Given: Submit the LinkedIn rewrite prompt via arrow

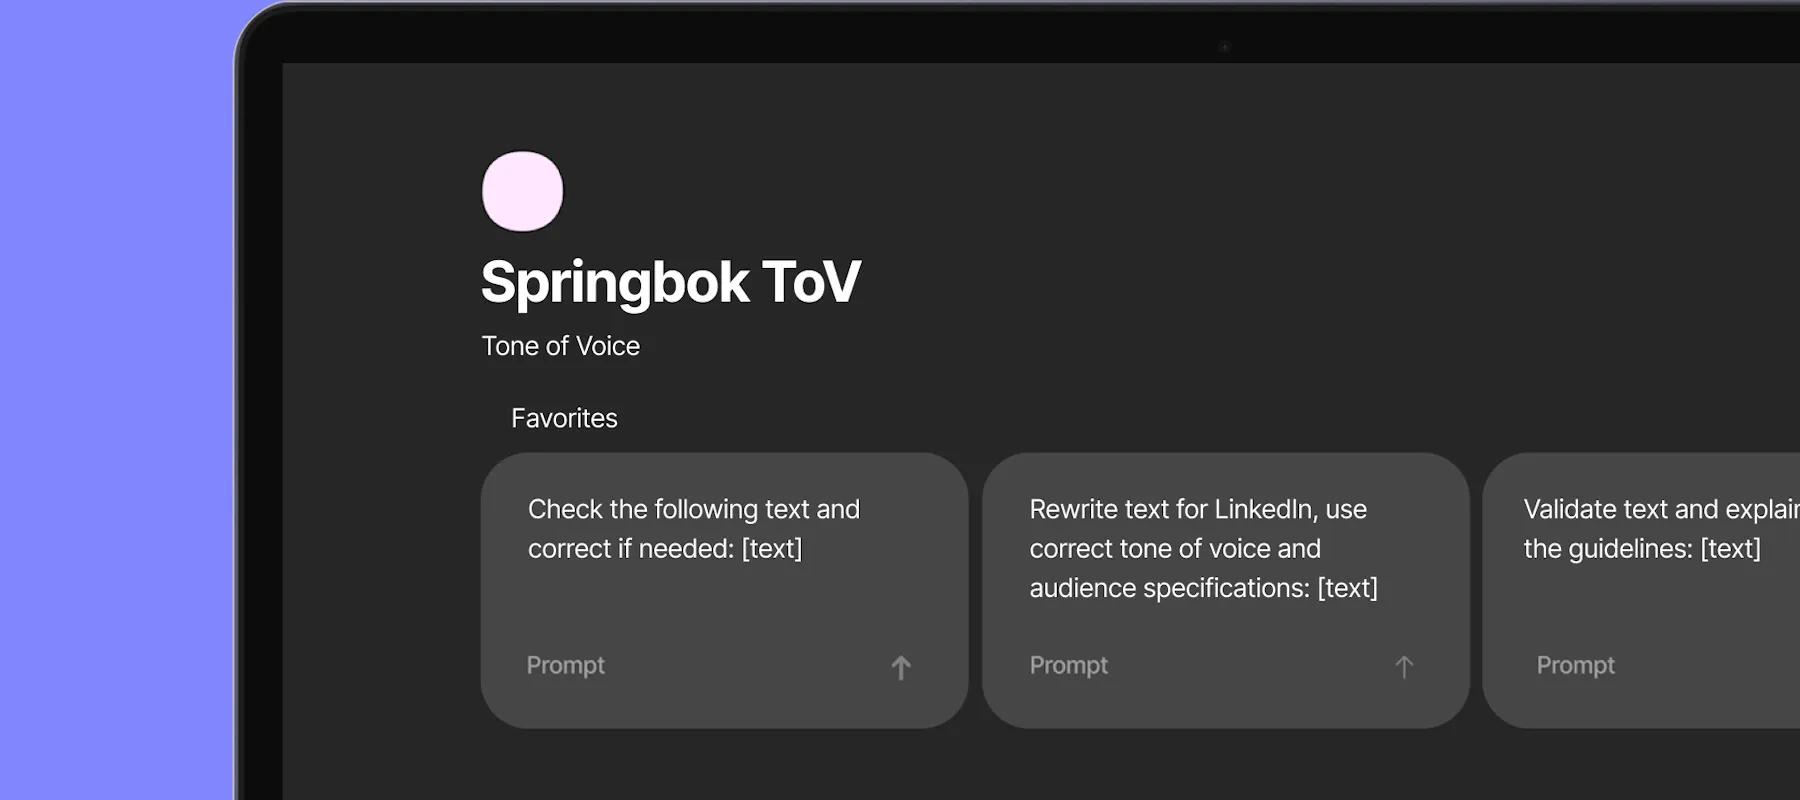Looking at the screenshot, I should click(x=1404, y=667).
